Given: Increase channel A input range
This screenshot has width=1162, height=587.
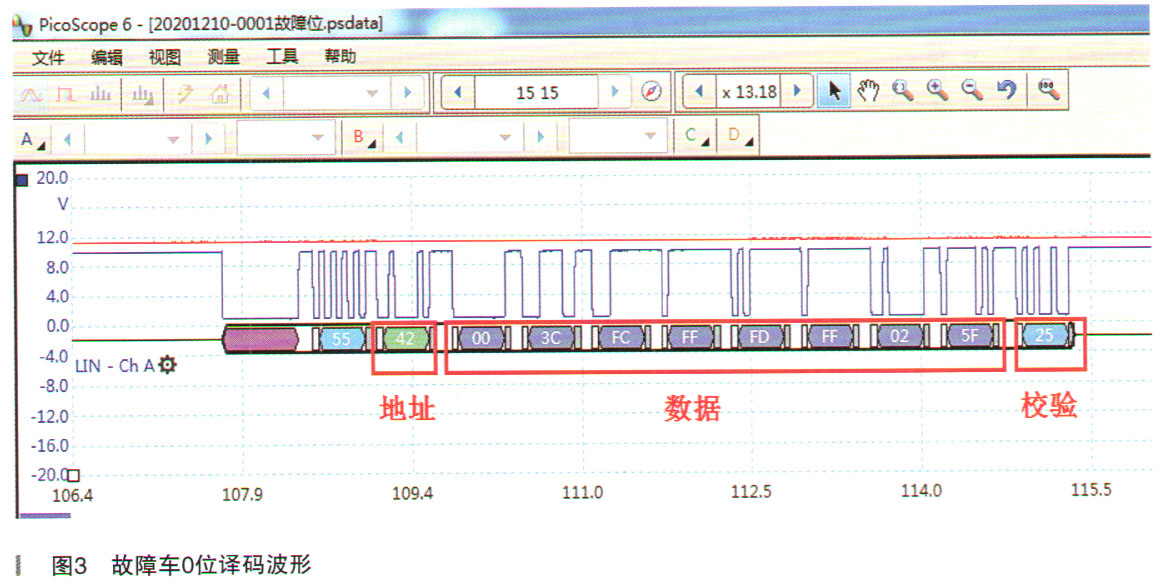Looking at the screenshot, I should 208,139.
